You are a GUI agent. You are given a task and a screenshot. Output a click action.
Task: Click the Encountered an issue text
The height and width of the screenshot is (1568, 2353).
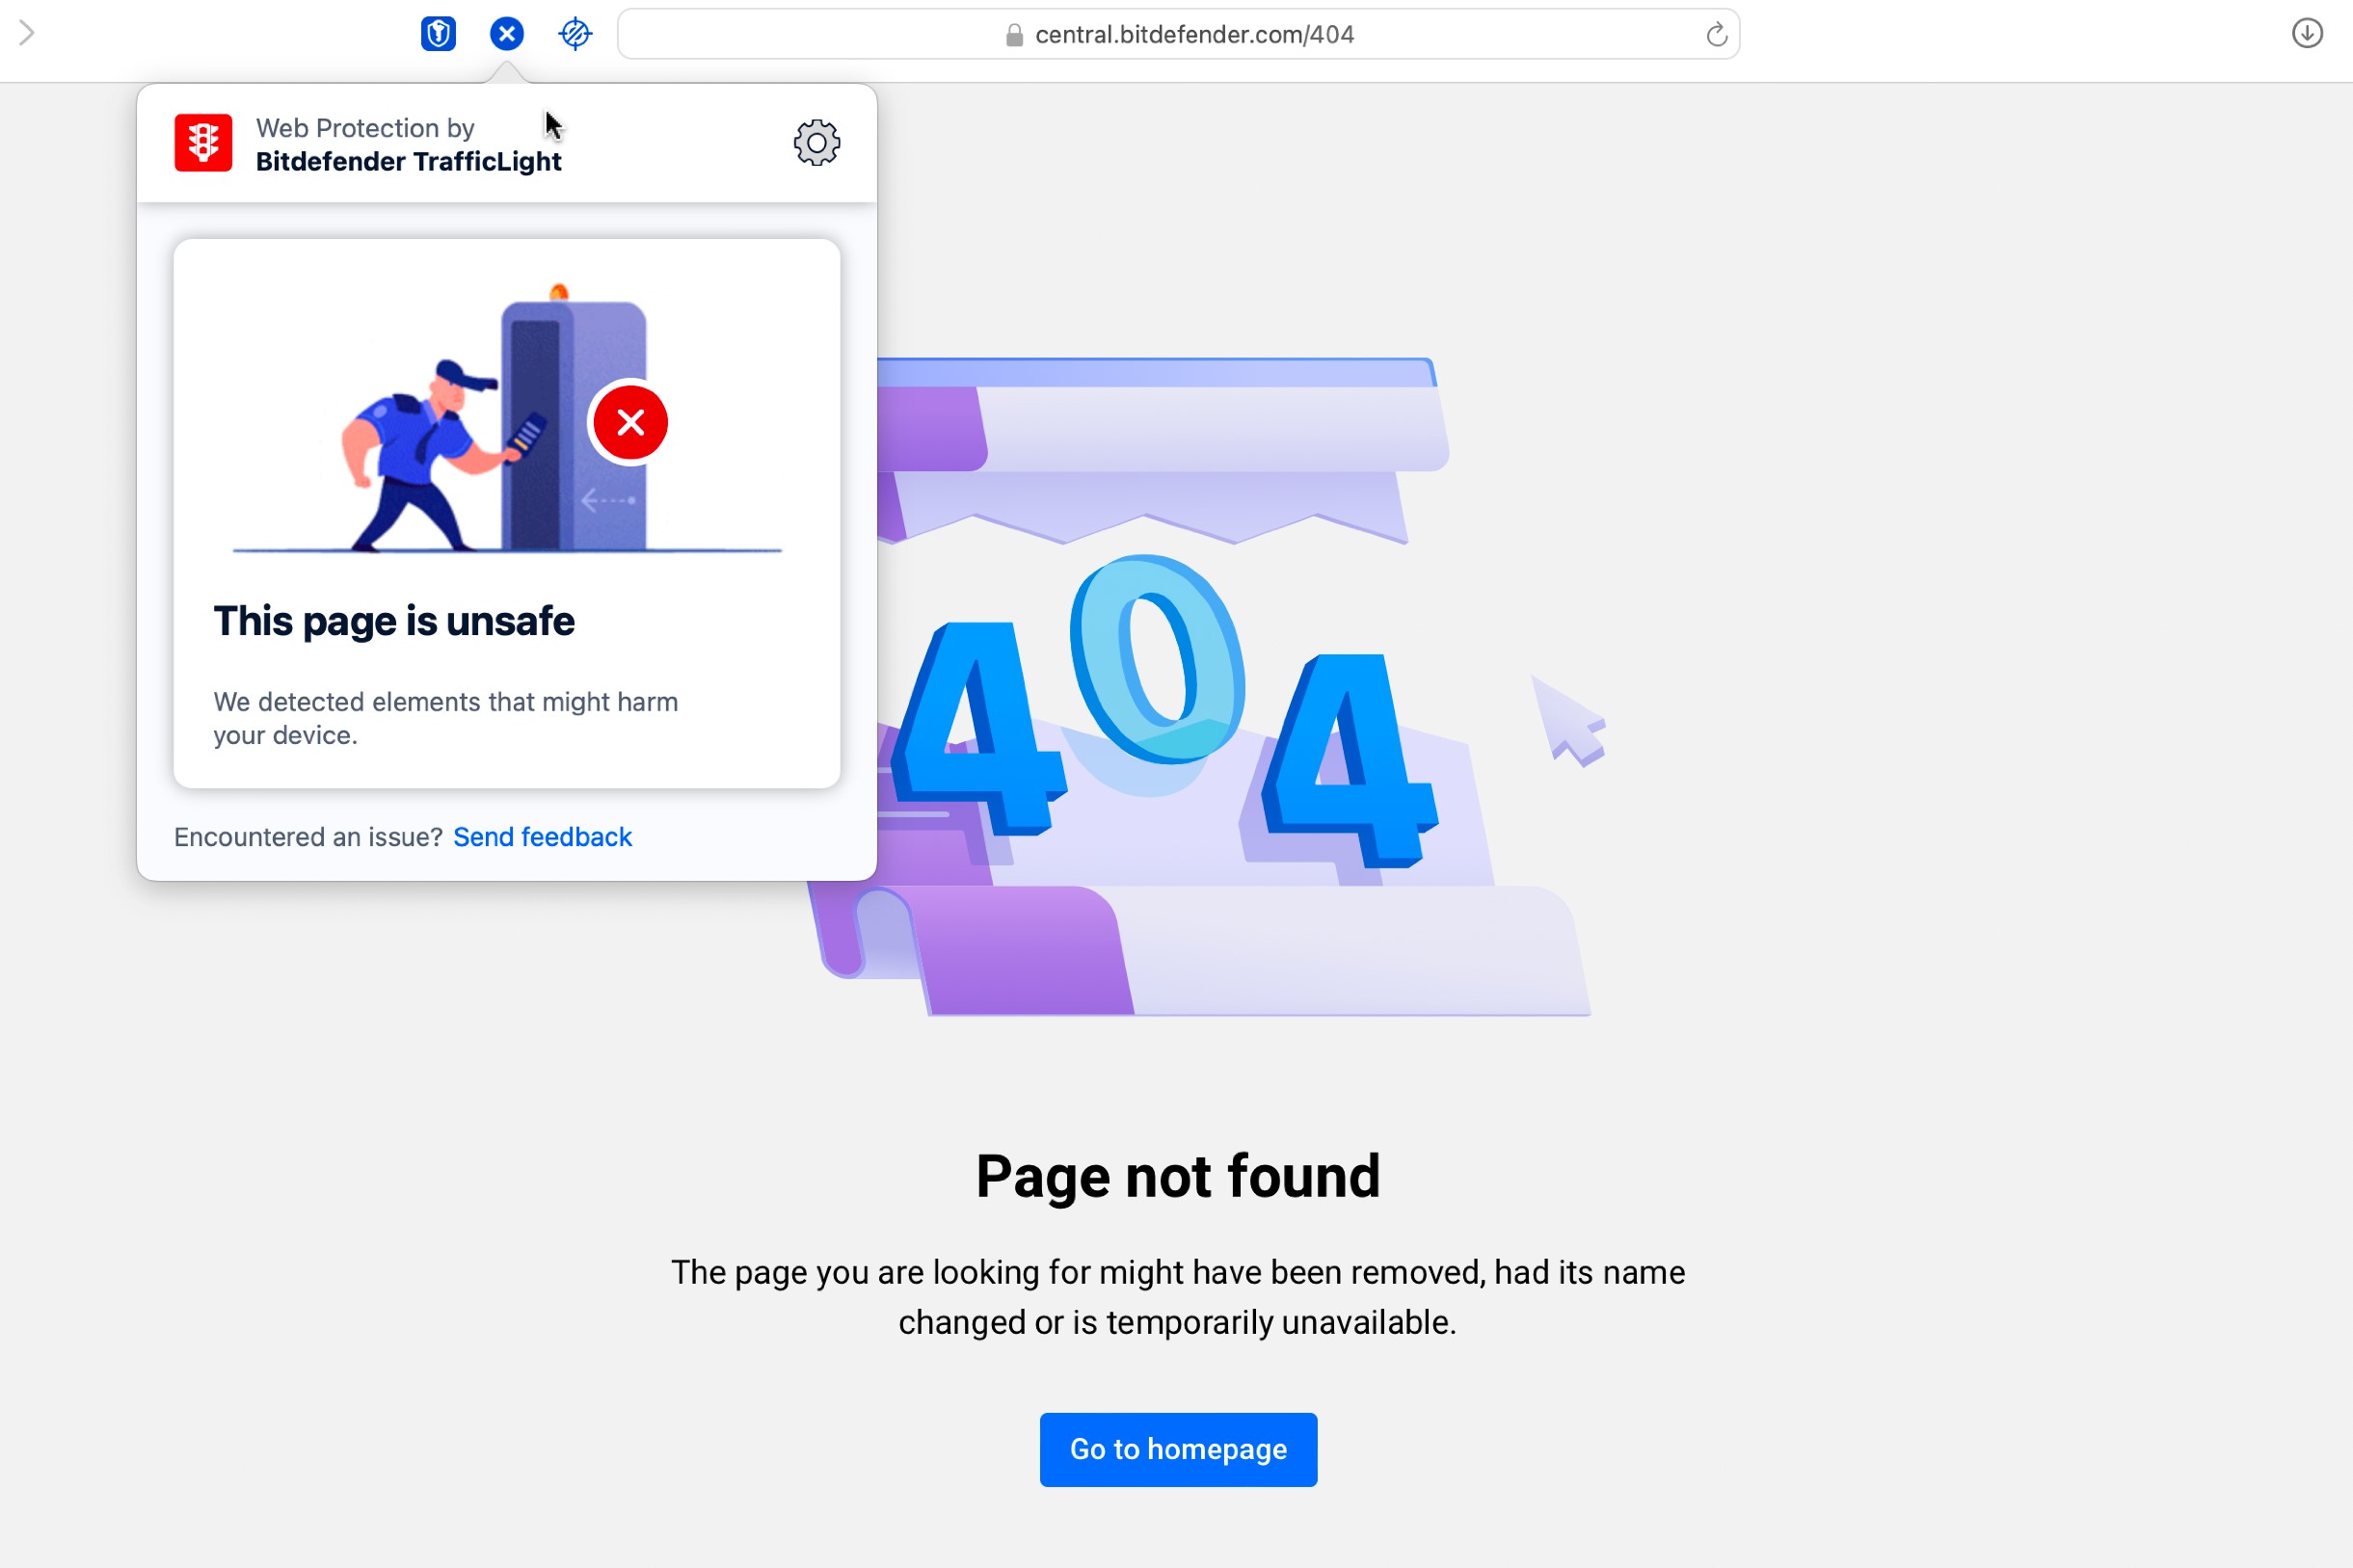click(x=307, y=837)
